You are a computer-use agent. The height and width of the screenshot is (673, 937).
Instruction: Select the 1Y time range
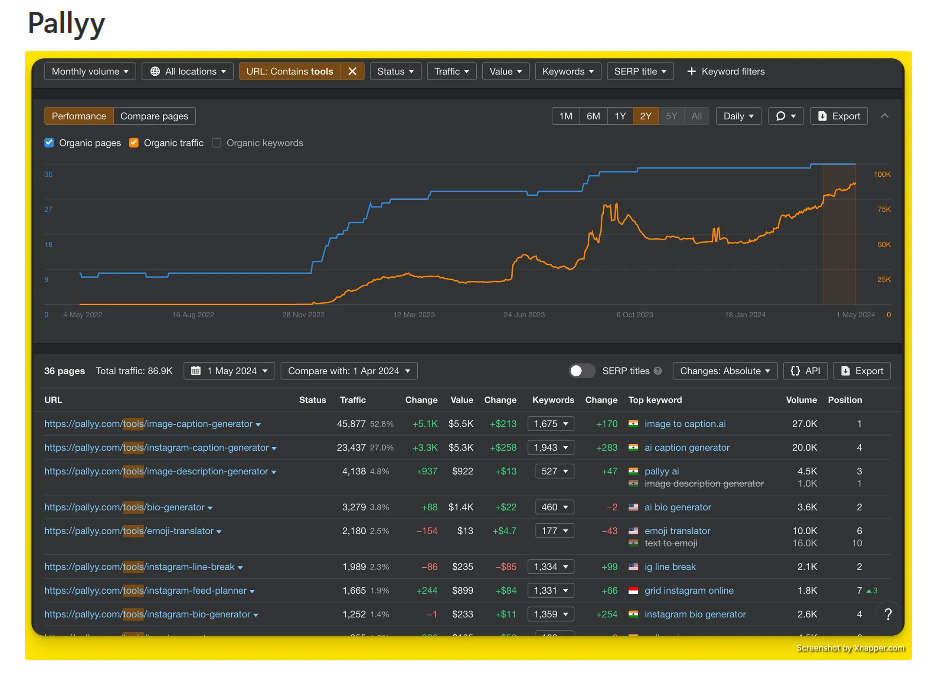[x=620, y=116]
